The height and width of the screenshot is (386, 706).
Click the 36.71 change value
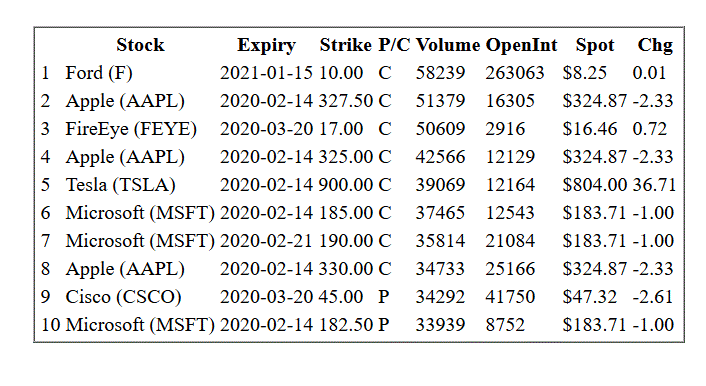pos(654,185)
